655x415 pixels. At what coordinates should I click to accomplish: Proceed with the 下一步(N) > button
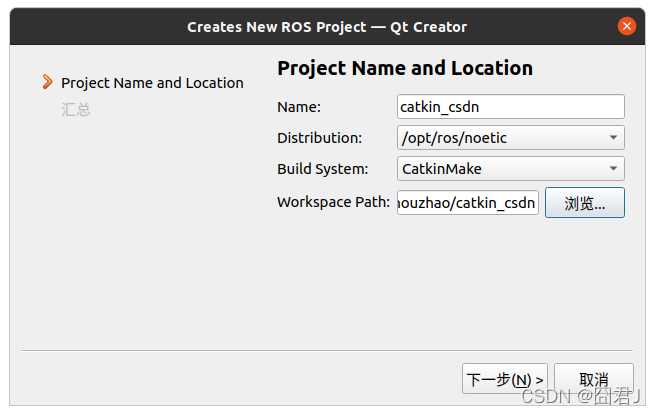pos(505,380)
